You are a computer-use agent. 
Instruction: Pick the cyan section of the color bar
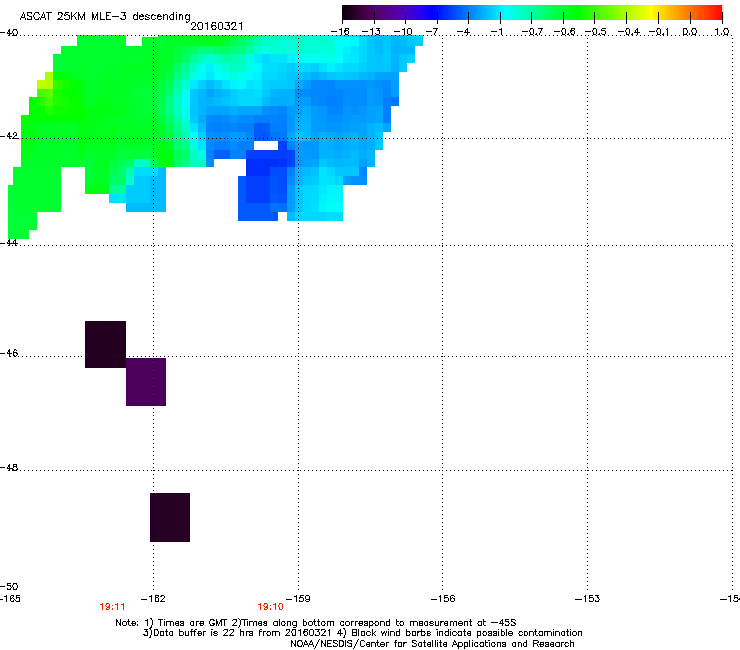pyautogui.click(x=507, y=13)
